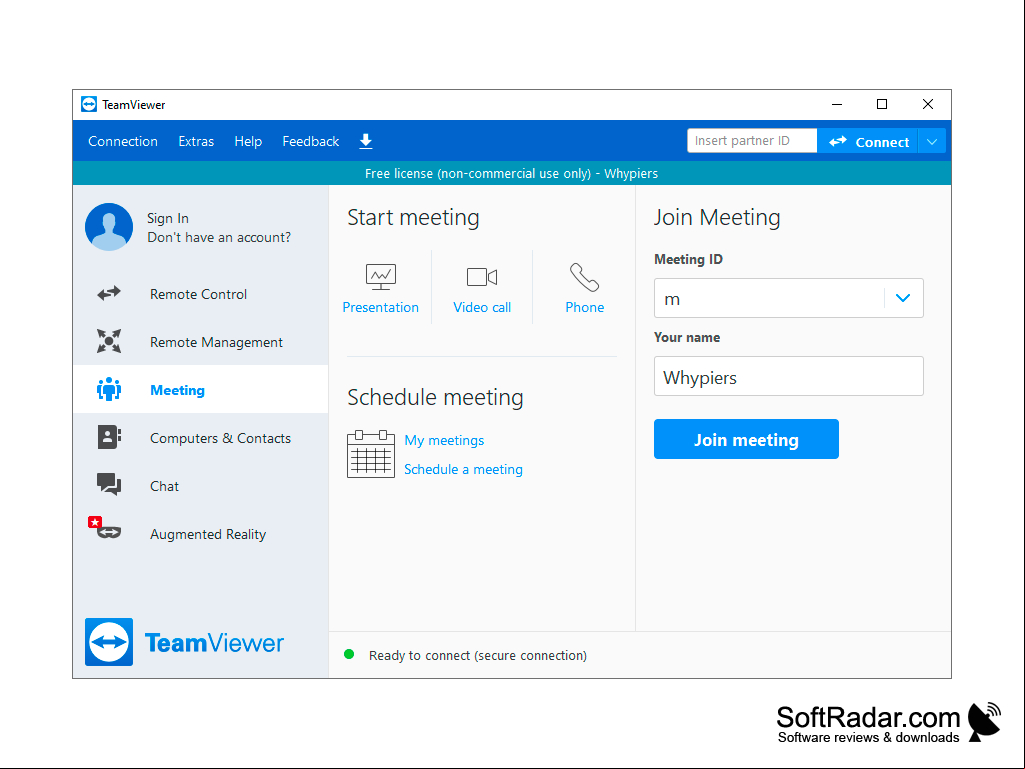Viewport: 1025px width, 769px height.
Task: Maximize the TeamViewer window
Action: (882, 105)
